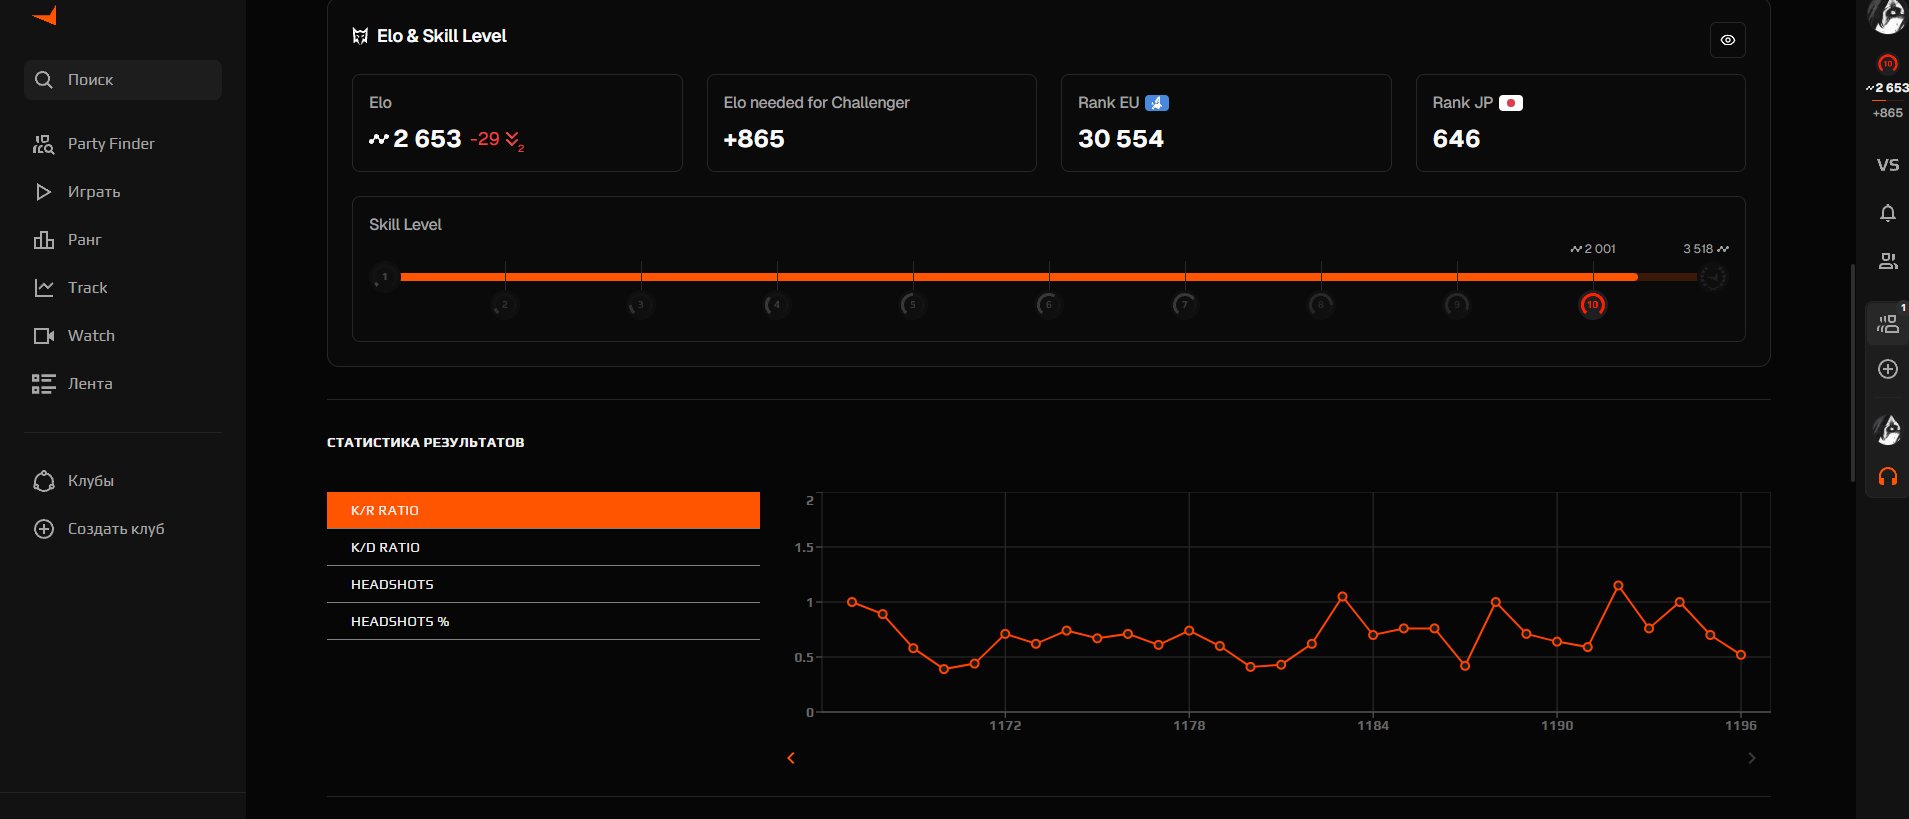The width and height of the screenshot is (1909, 819).
Task: Open the Track statistics page
Action: [x=87, y=288]
